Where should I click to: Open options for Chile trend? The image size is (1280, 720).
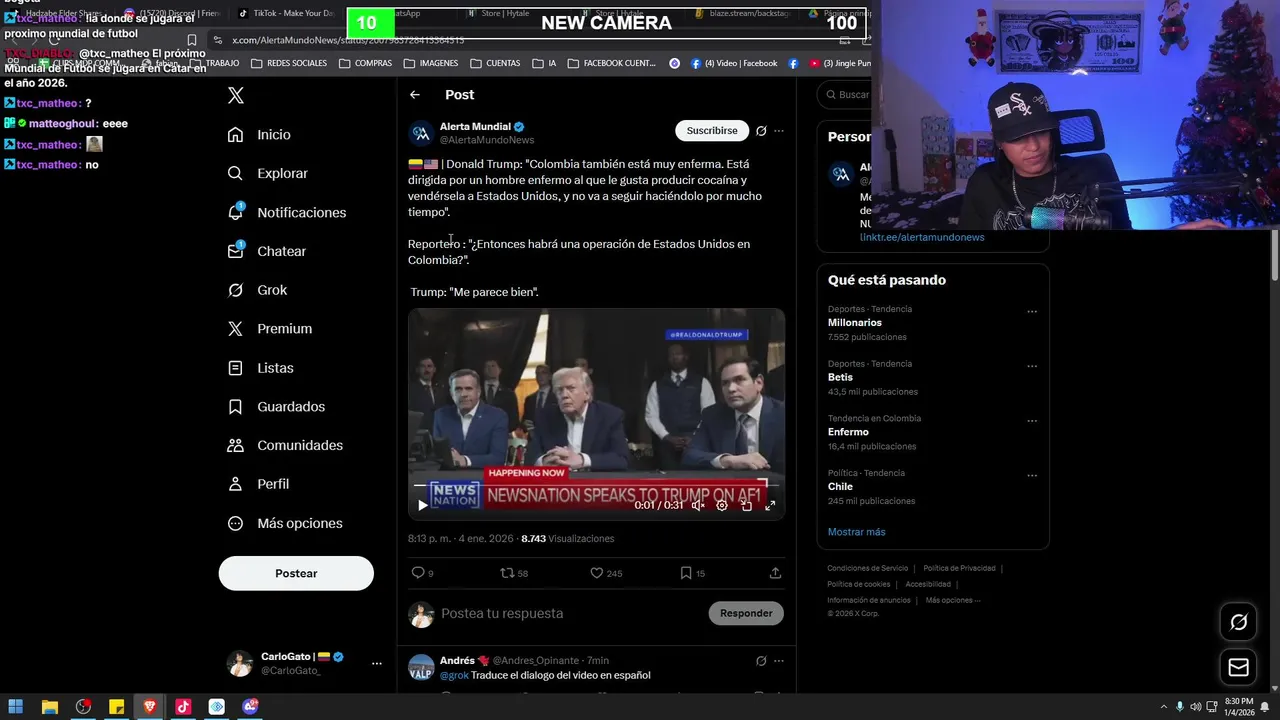coord(1032,476)
